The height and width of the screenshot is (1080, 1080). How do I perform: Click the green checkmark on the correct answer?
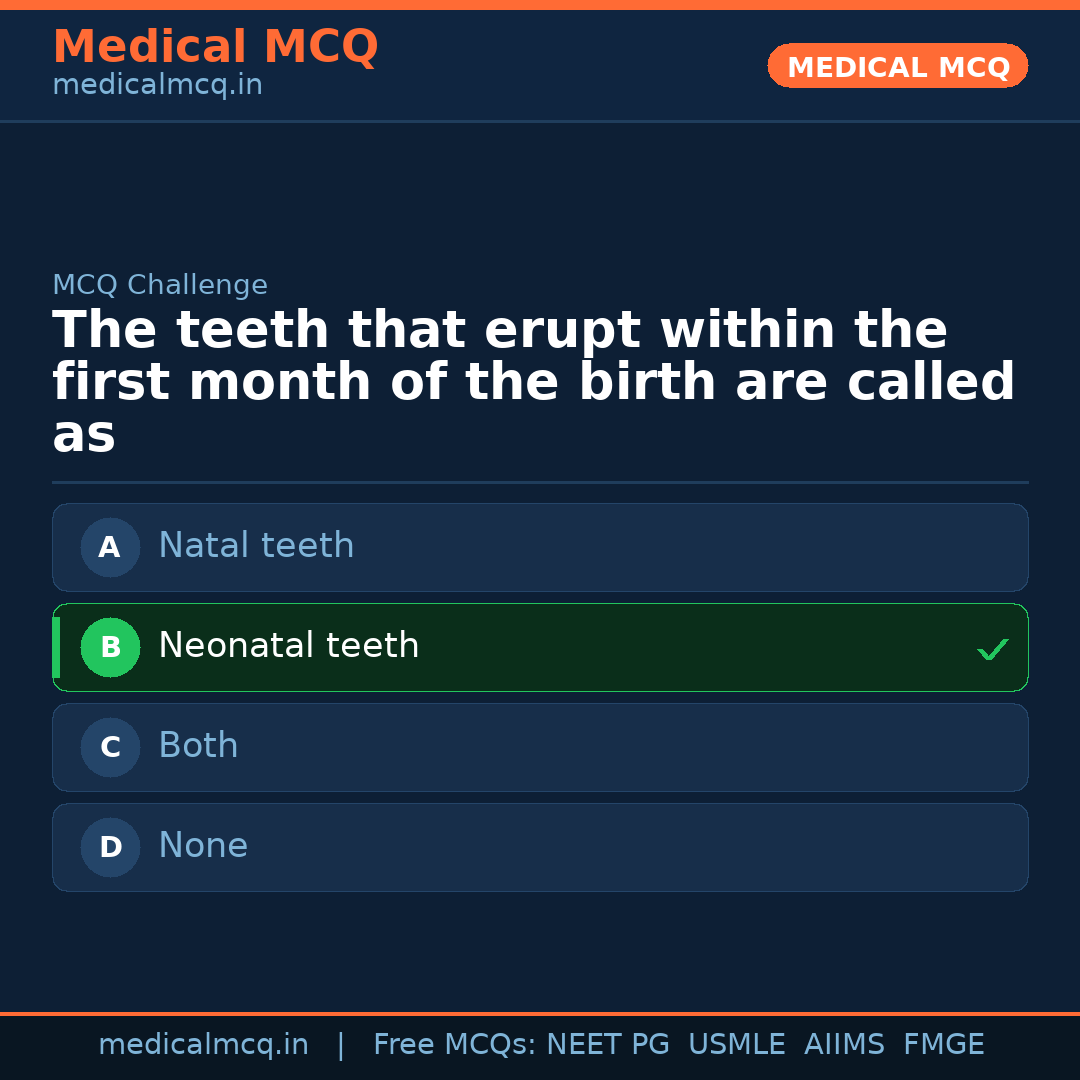click(992, 649)
